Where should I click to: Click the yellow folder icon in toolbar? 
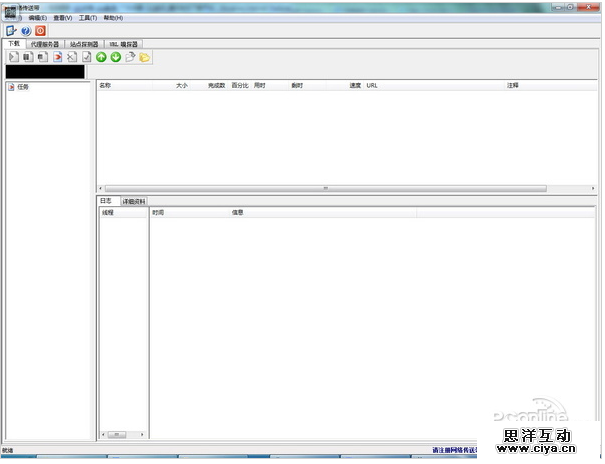[x=145, y=57]
